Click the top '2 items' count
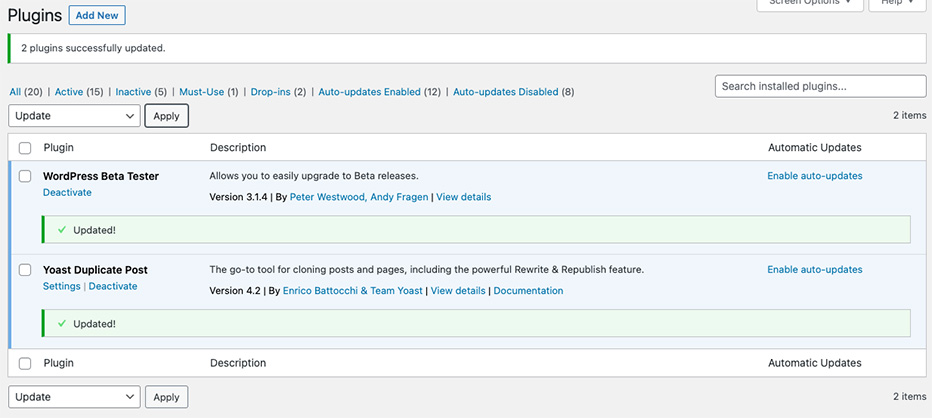 pyautogui.click(x=909, y=115)
